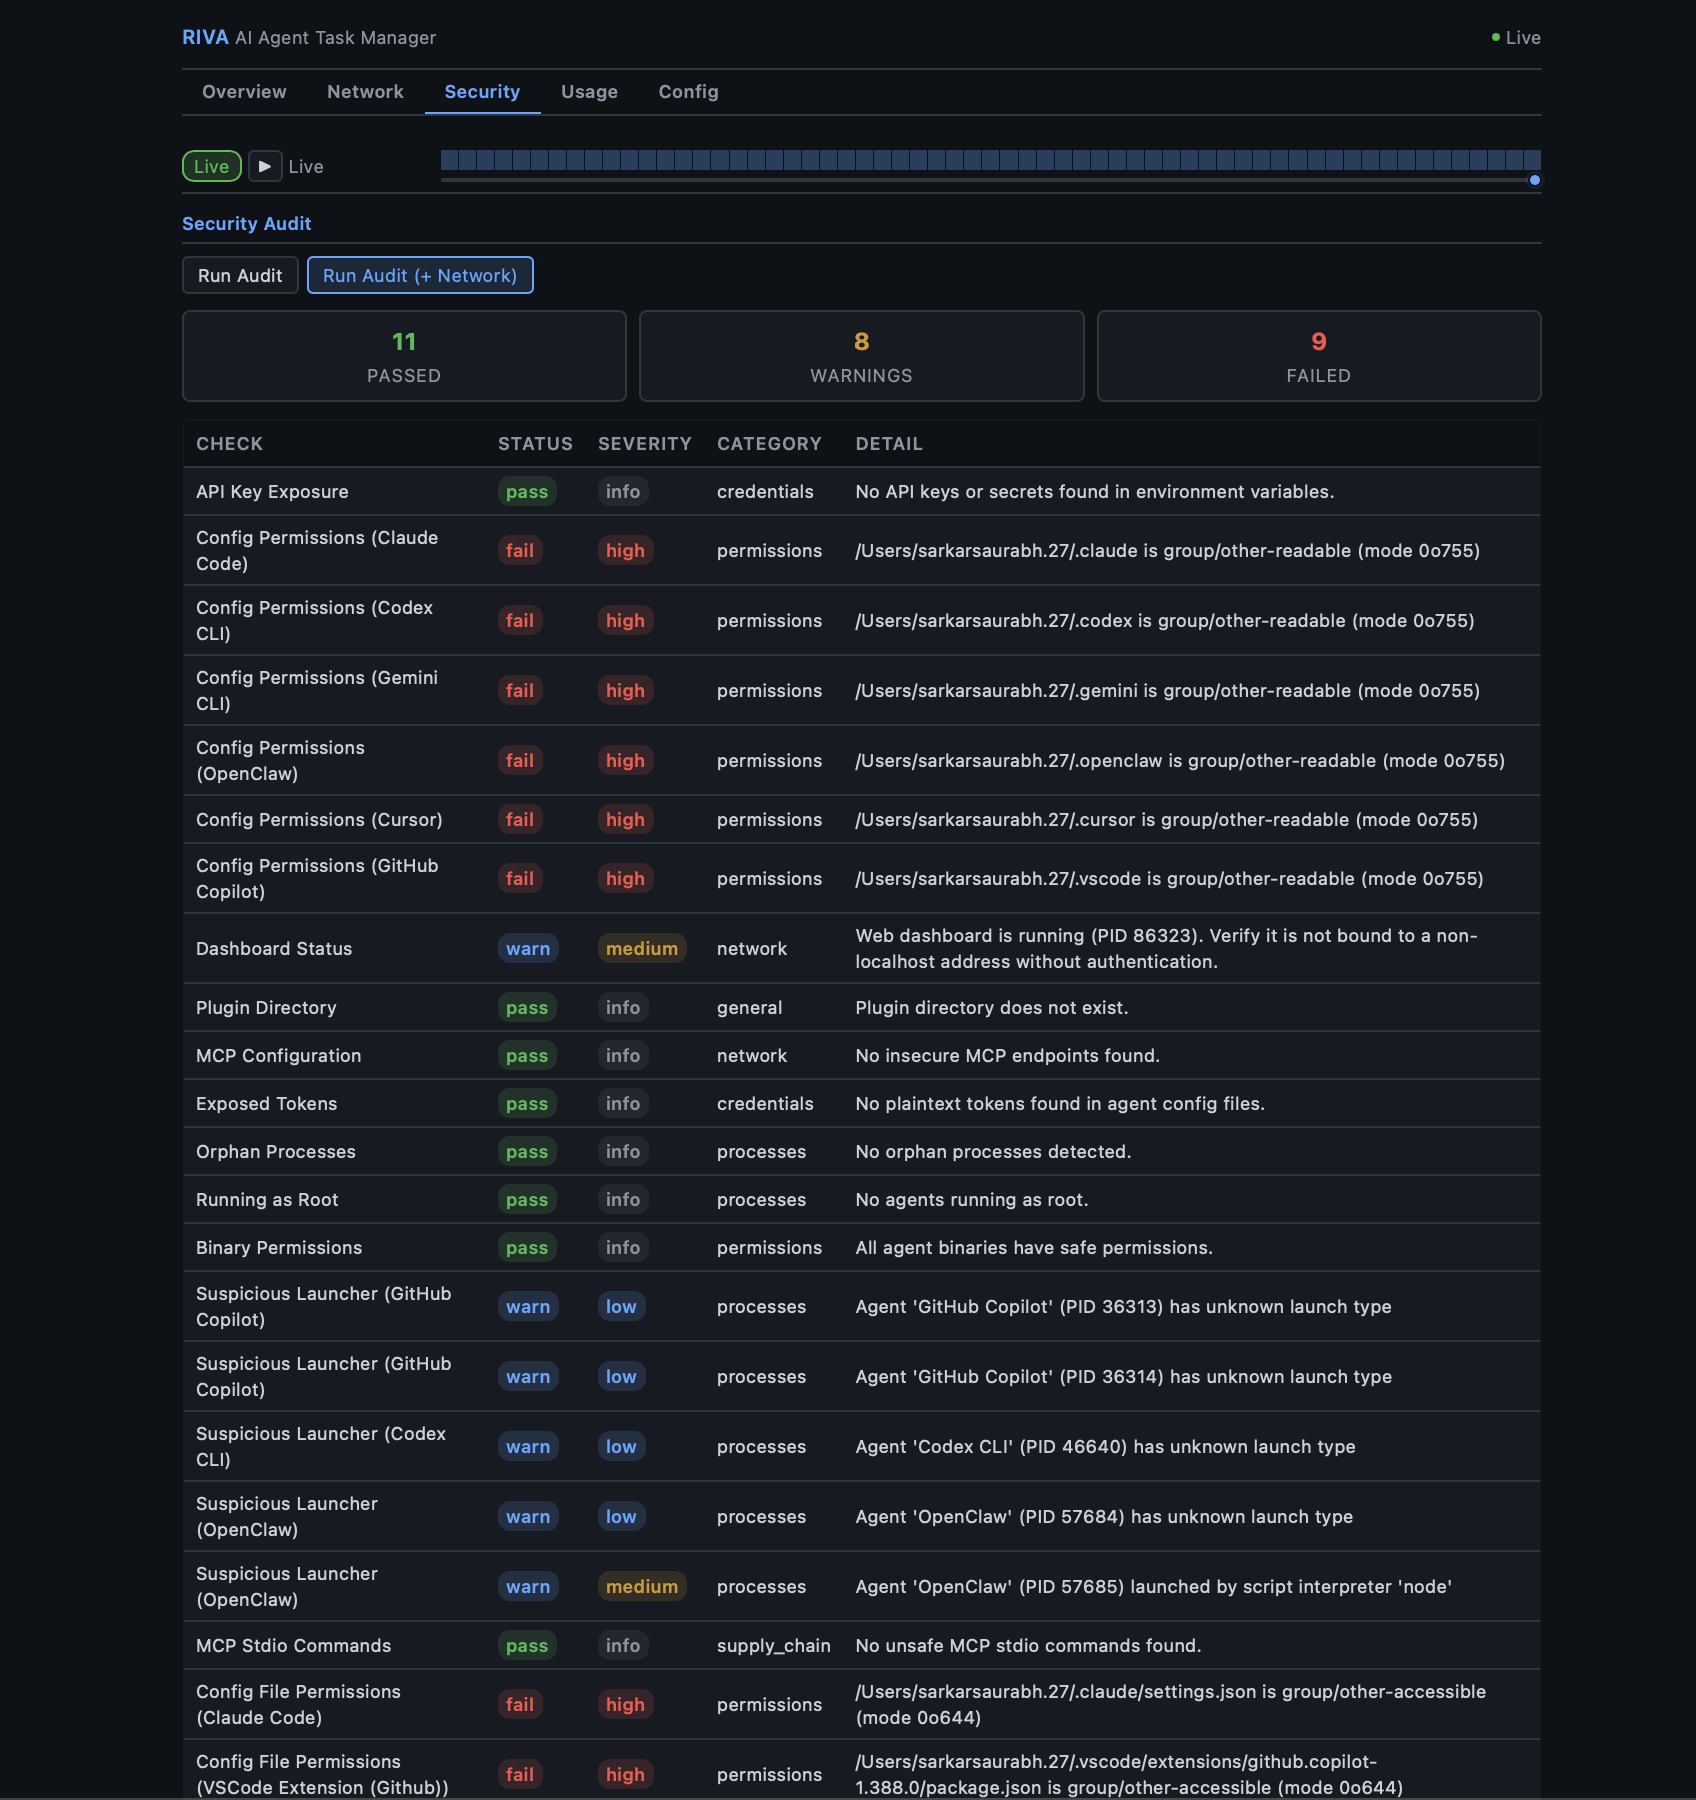
Task: Click the Orphan Processes check name
Action: tap(276, 1152)
